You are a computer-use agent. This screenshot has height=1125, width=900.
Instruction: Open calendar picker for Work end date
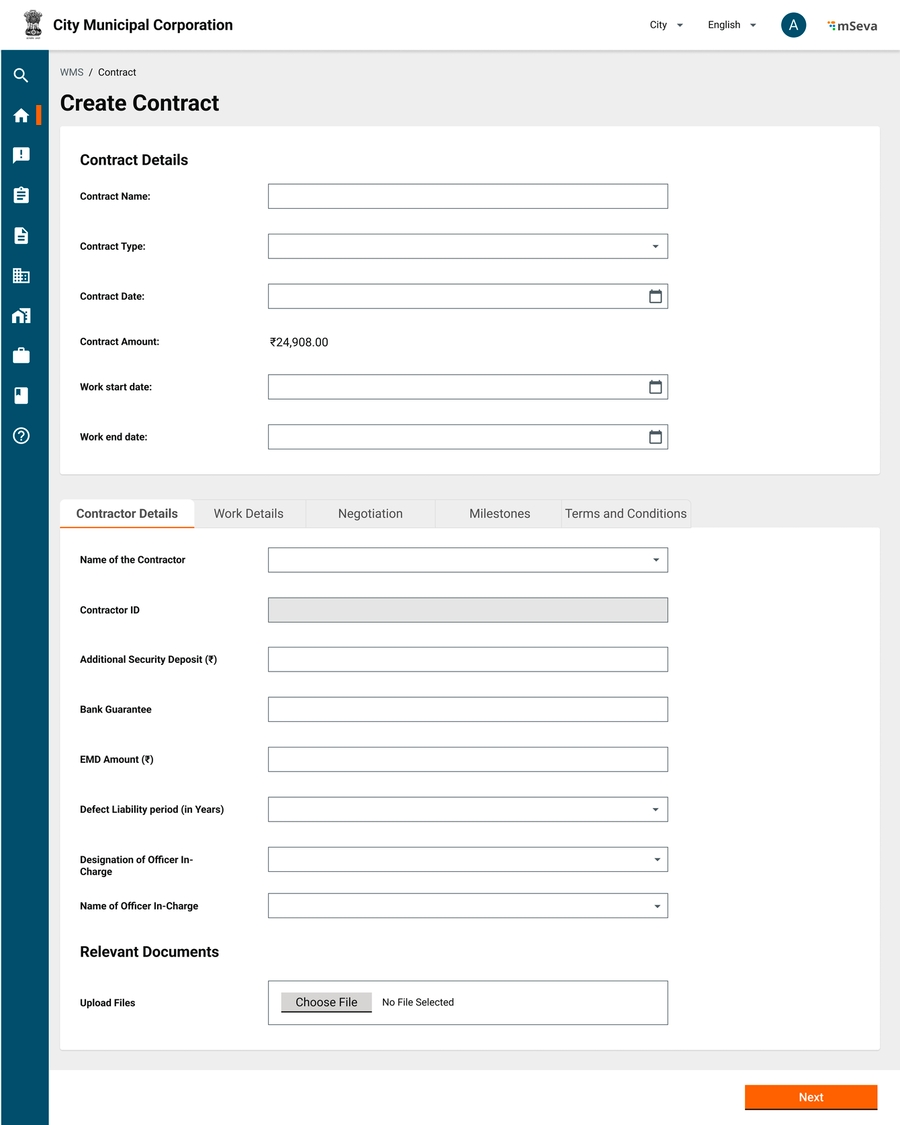pos(655,437)
